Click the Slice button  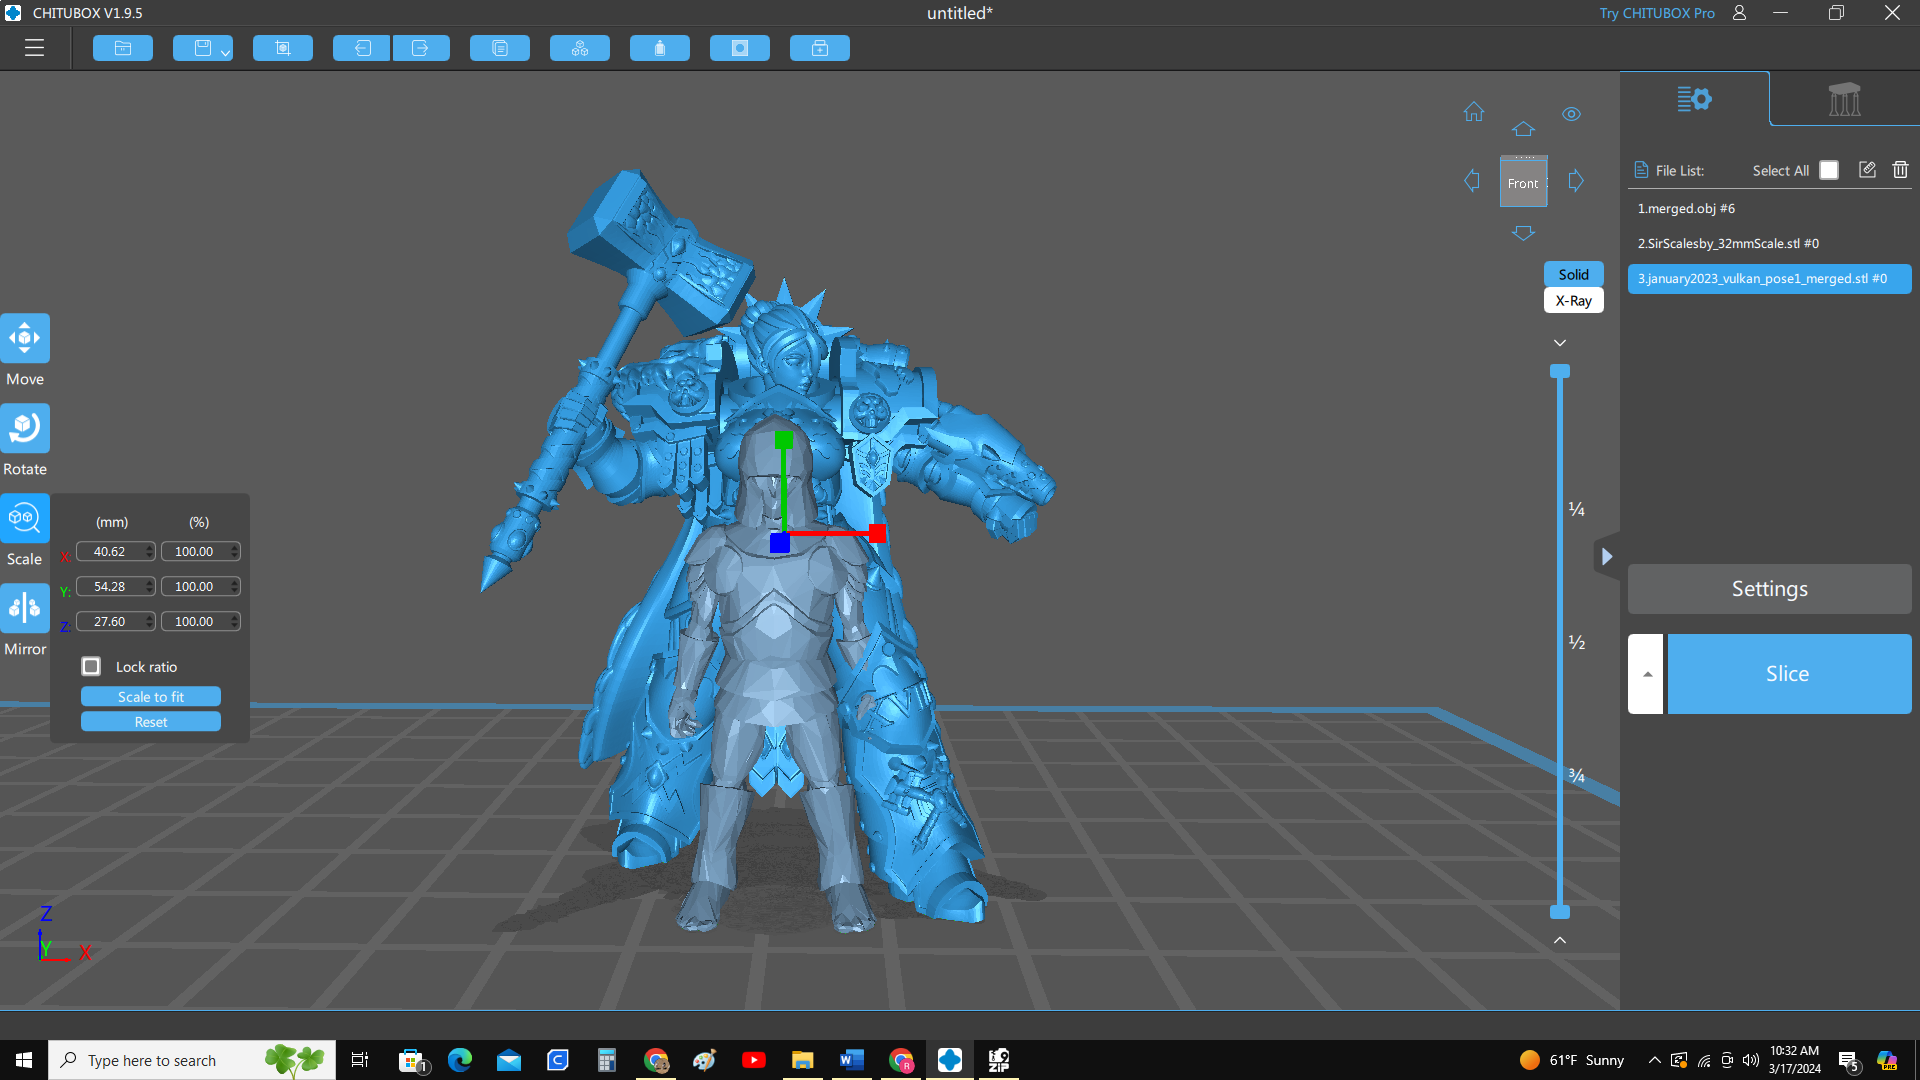click(x=1789, y=674)
